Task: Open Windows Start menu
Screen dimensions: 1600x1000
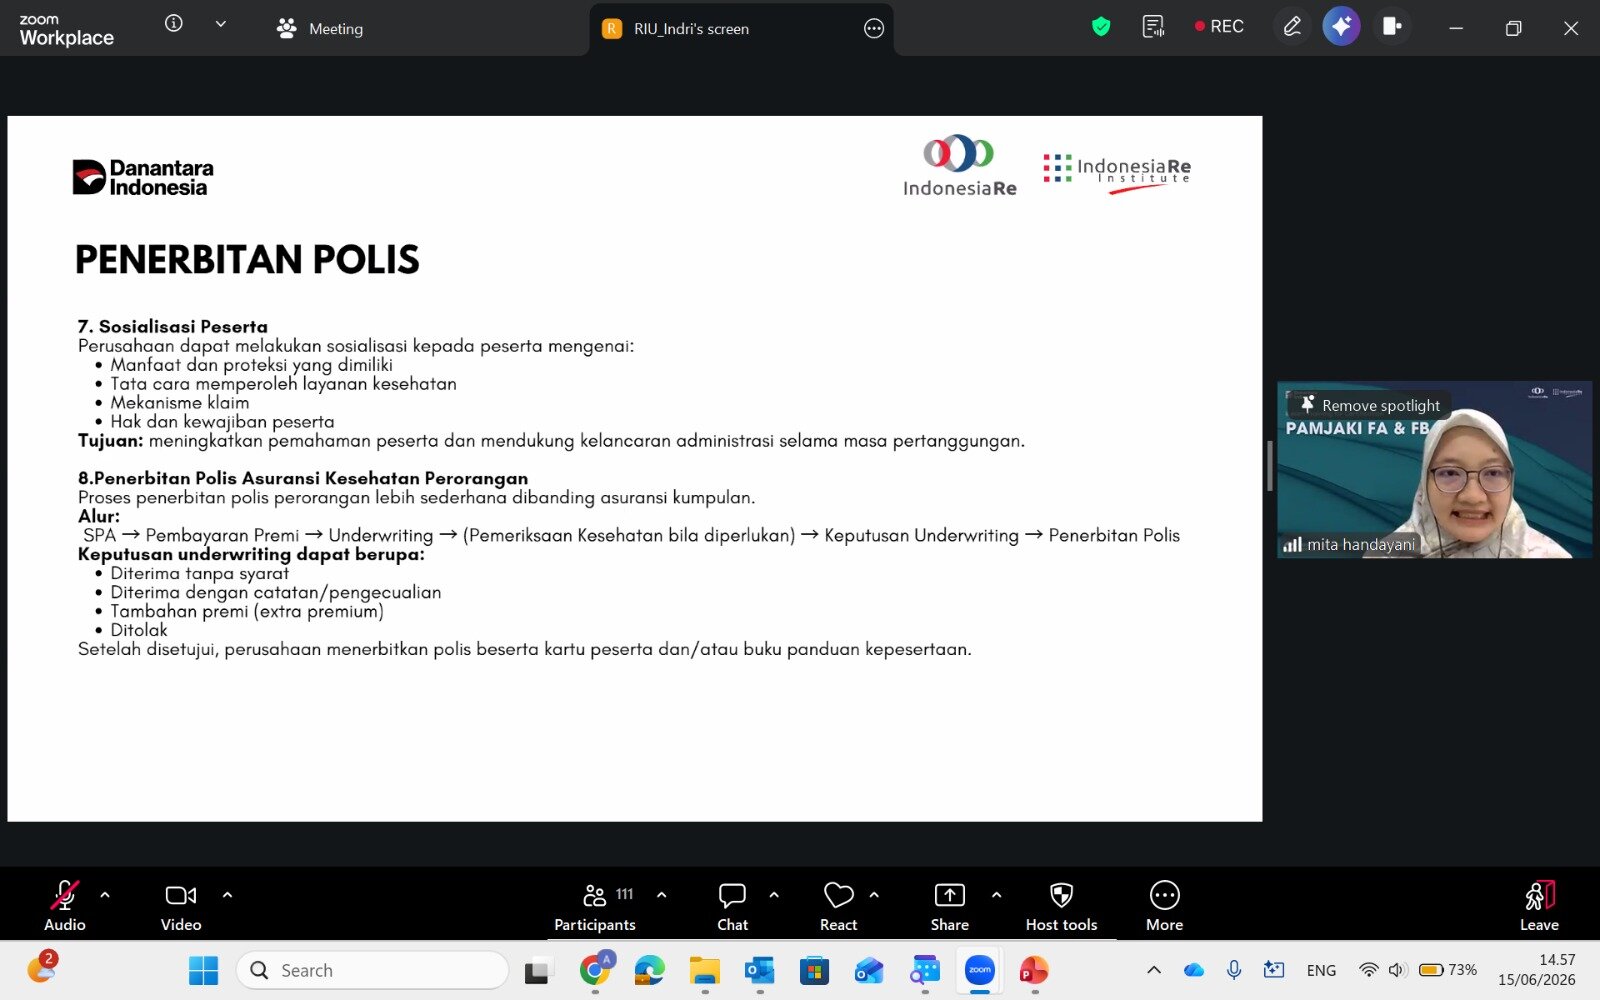Action: (x=203, y=970)
